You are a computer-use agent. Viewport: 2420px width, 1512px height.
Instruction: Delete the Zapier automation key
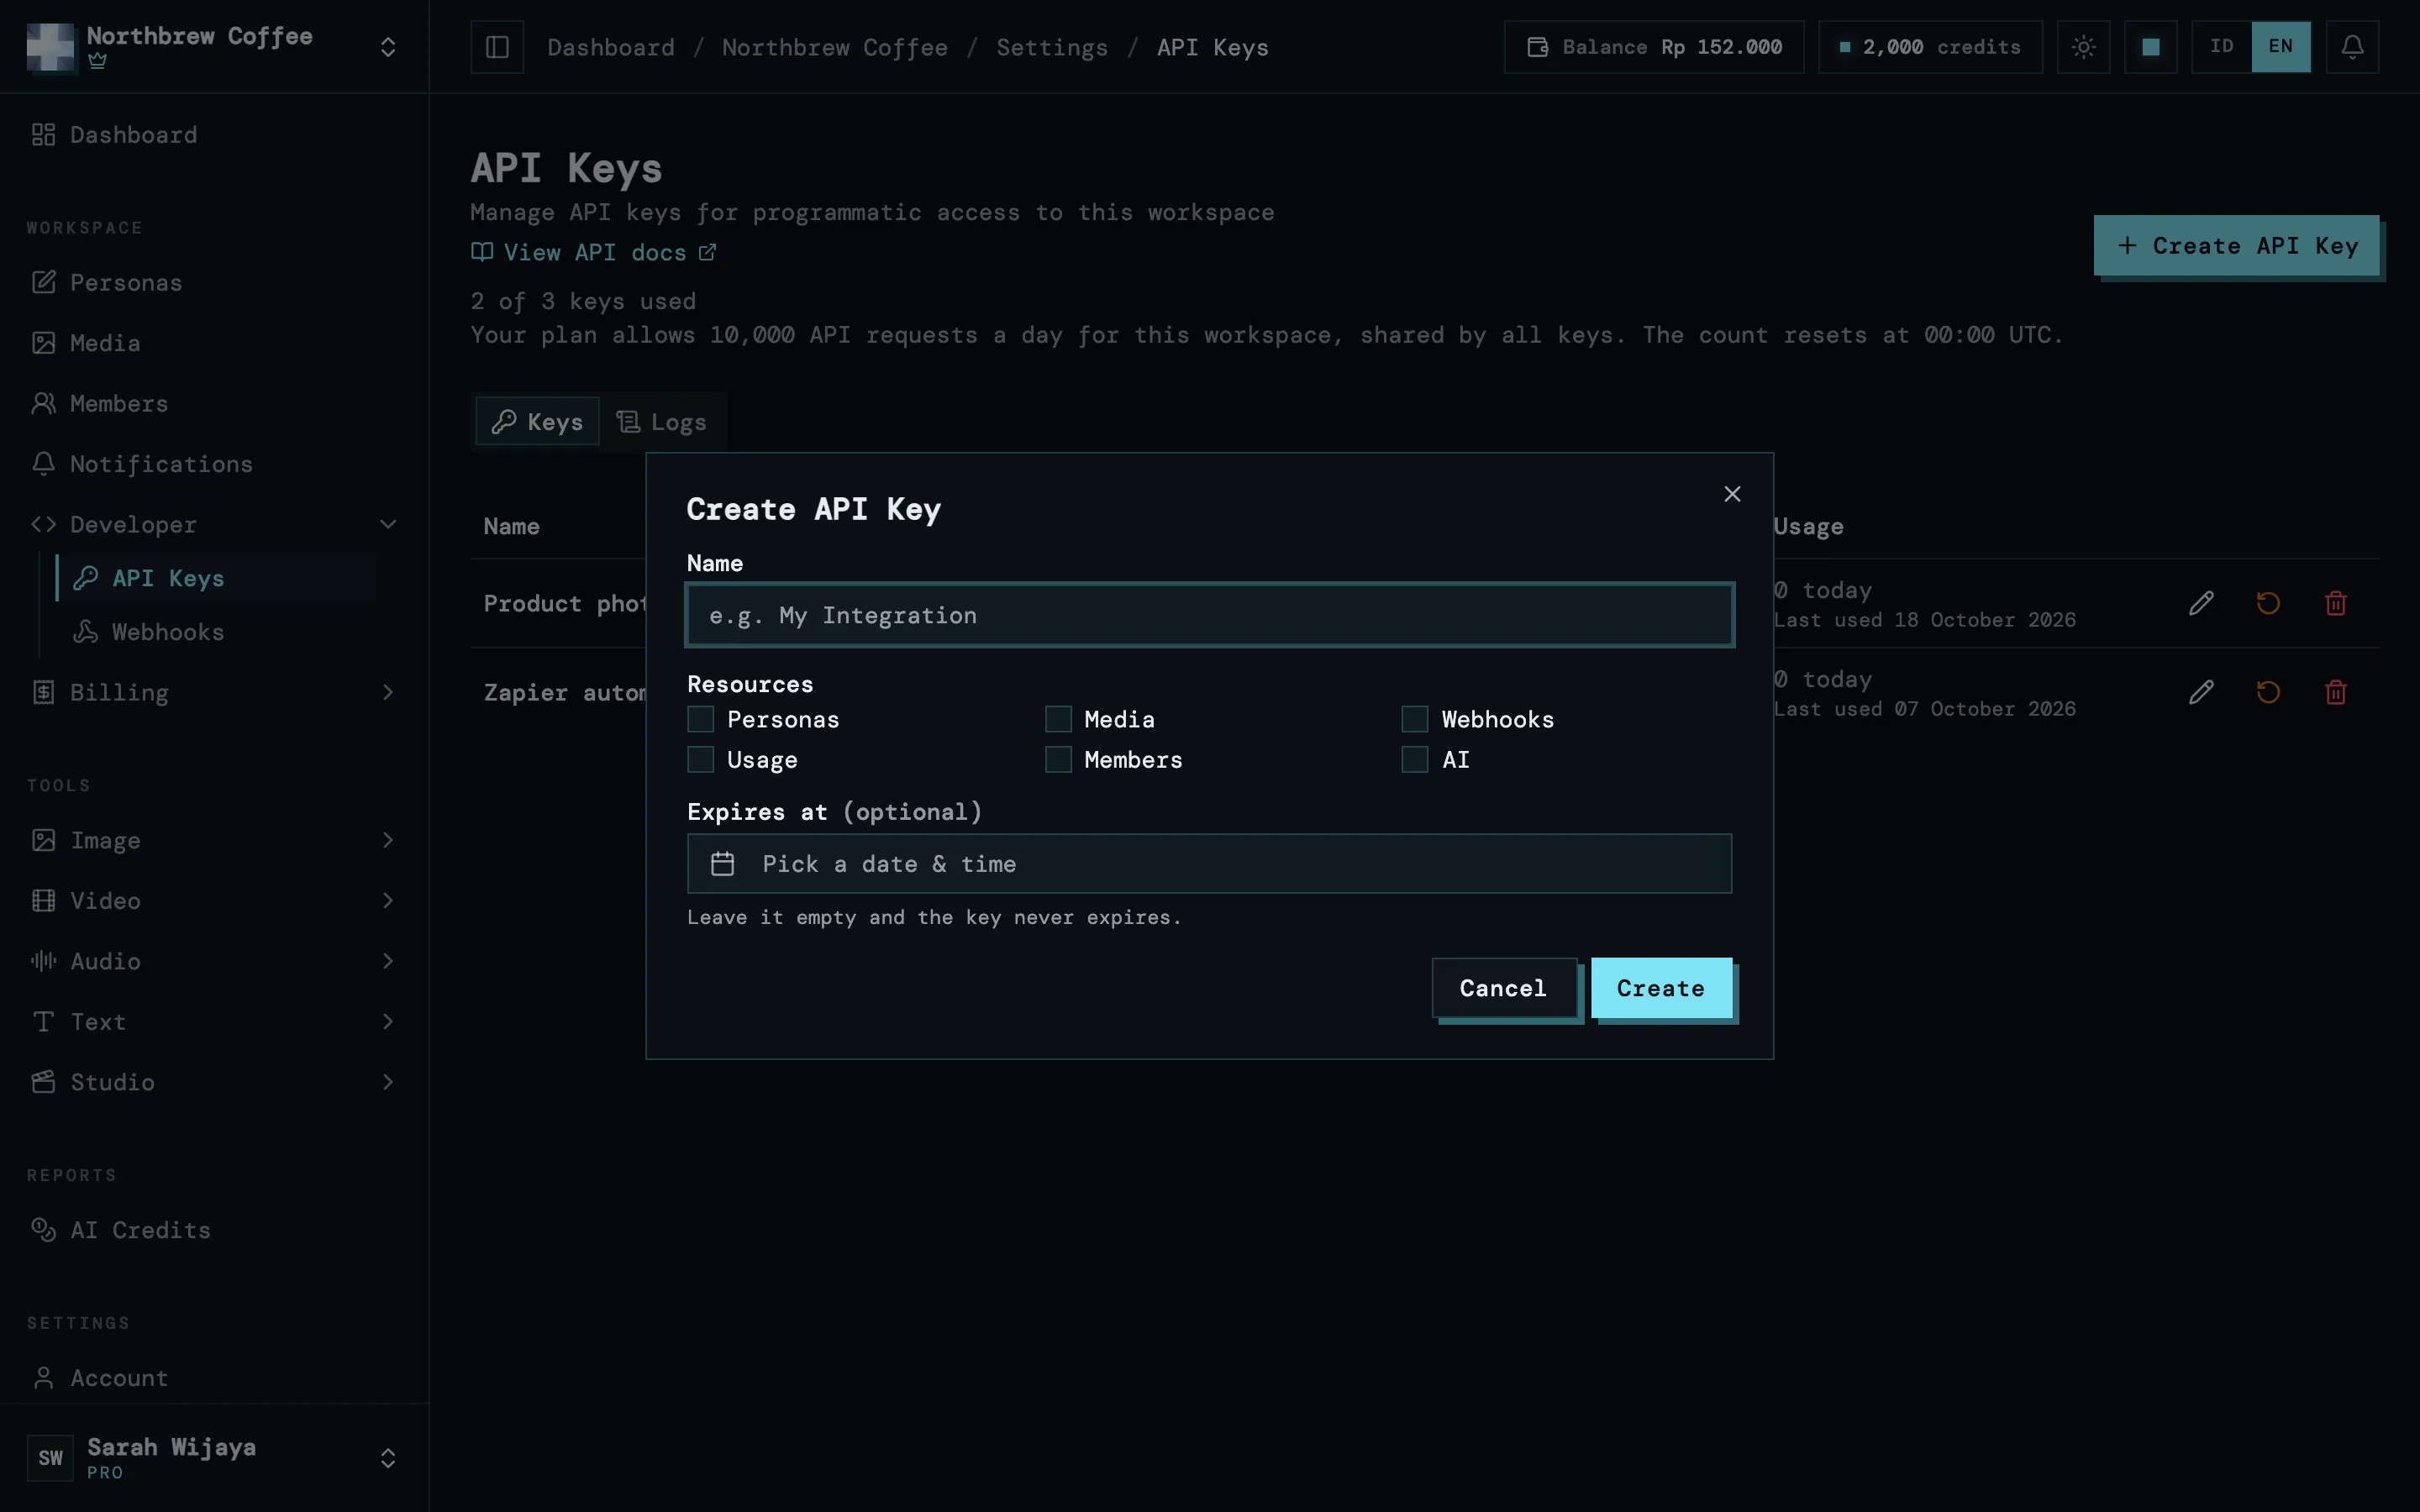2335,692
